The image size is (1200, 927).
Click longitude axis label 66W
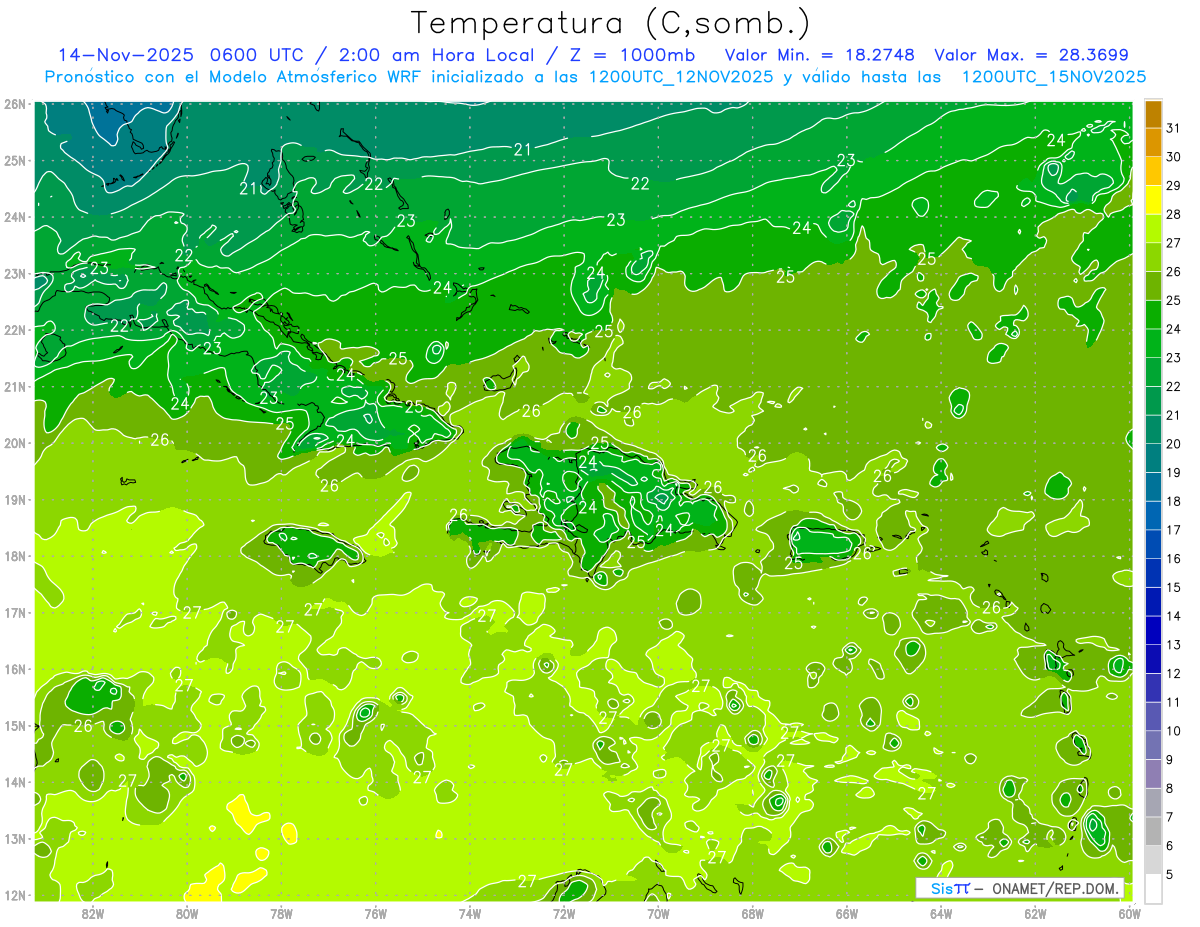tap(846, 914)
